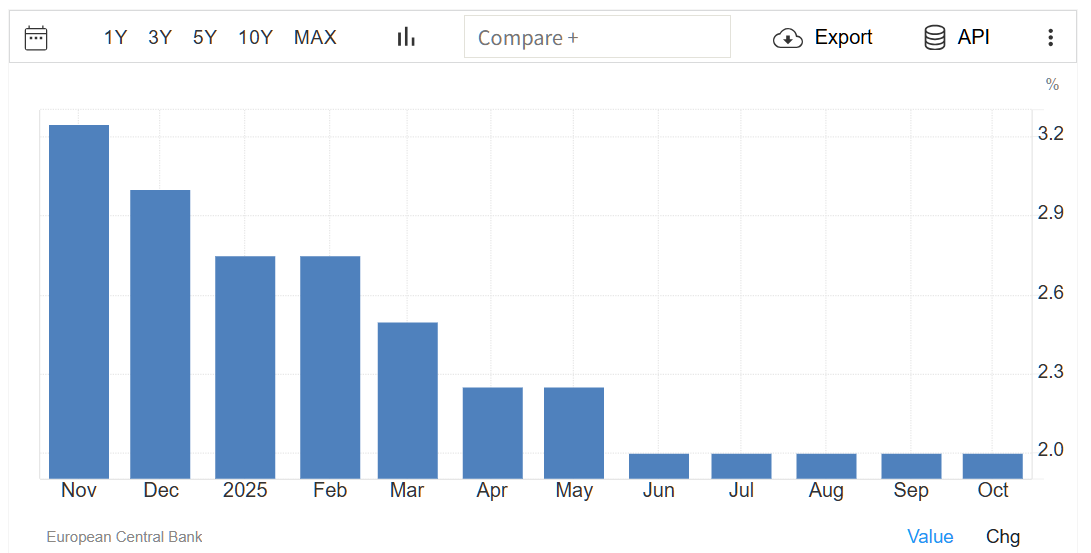Show the MAX time range

click(315, 38)
